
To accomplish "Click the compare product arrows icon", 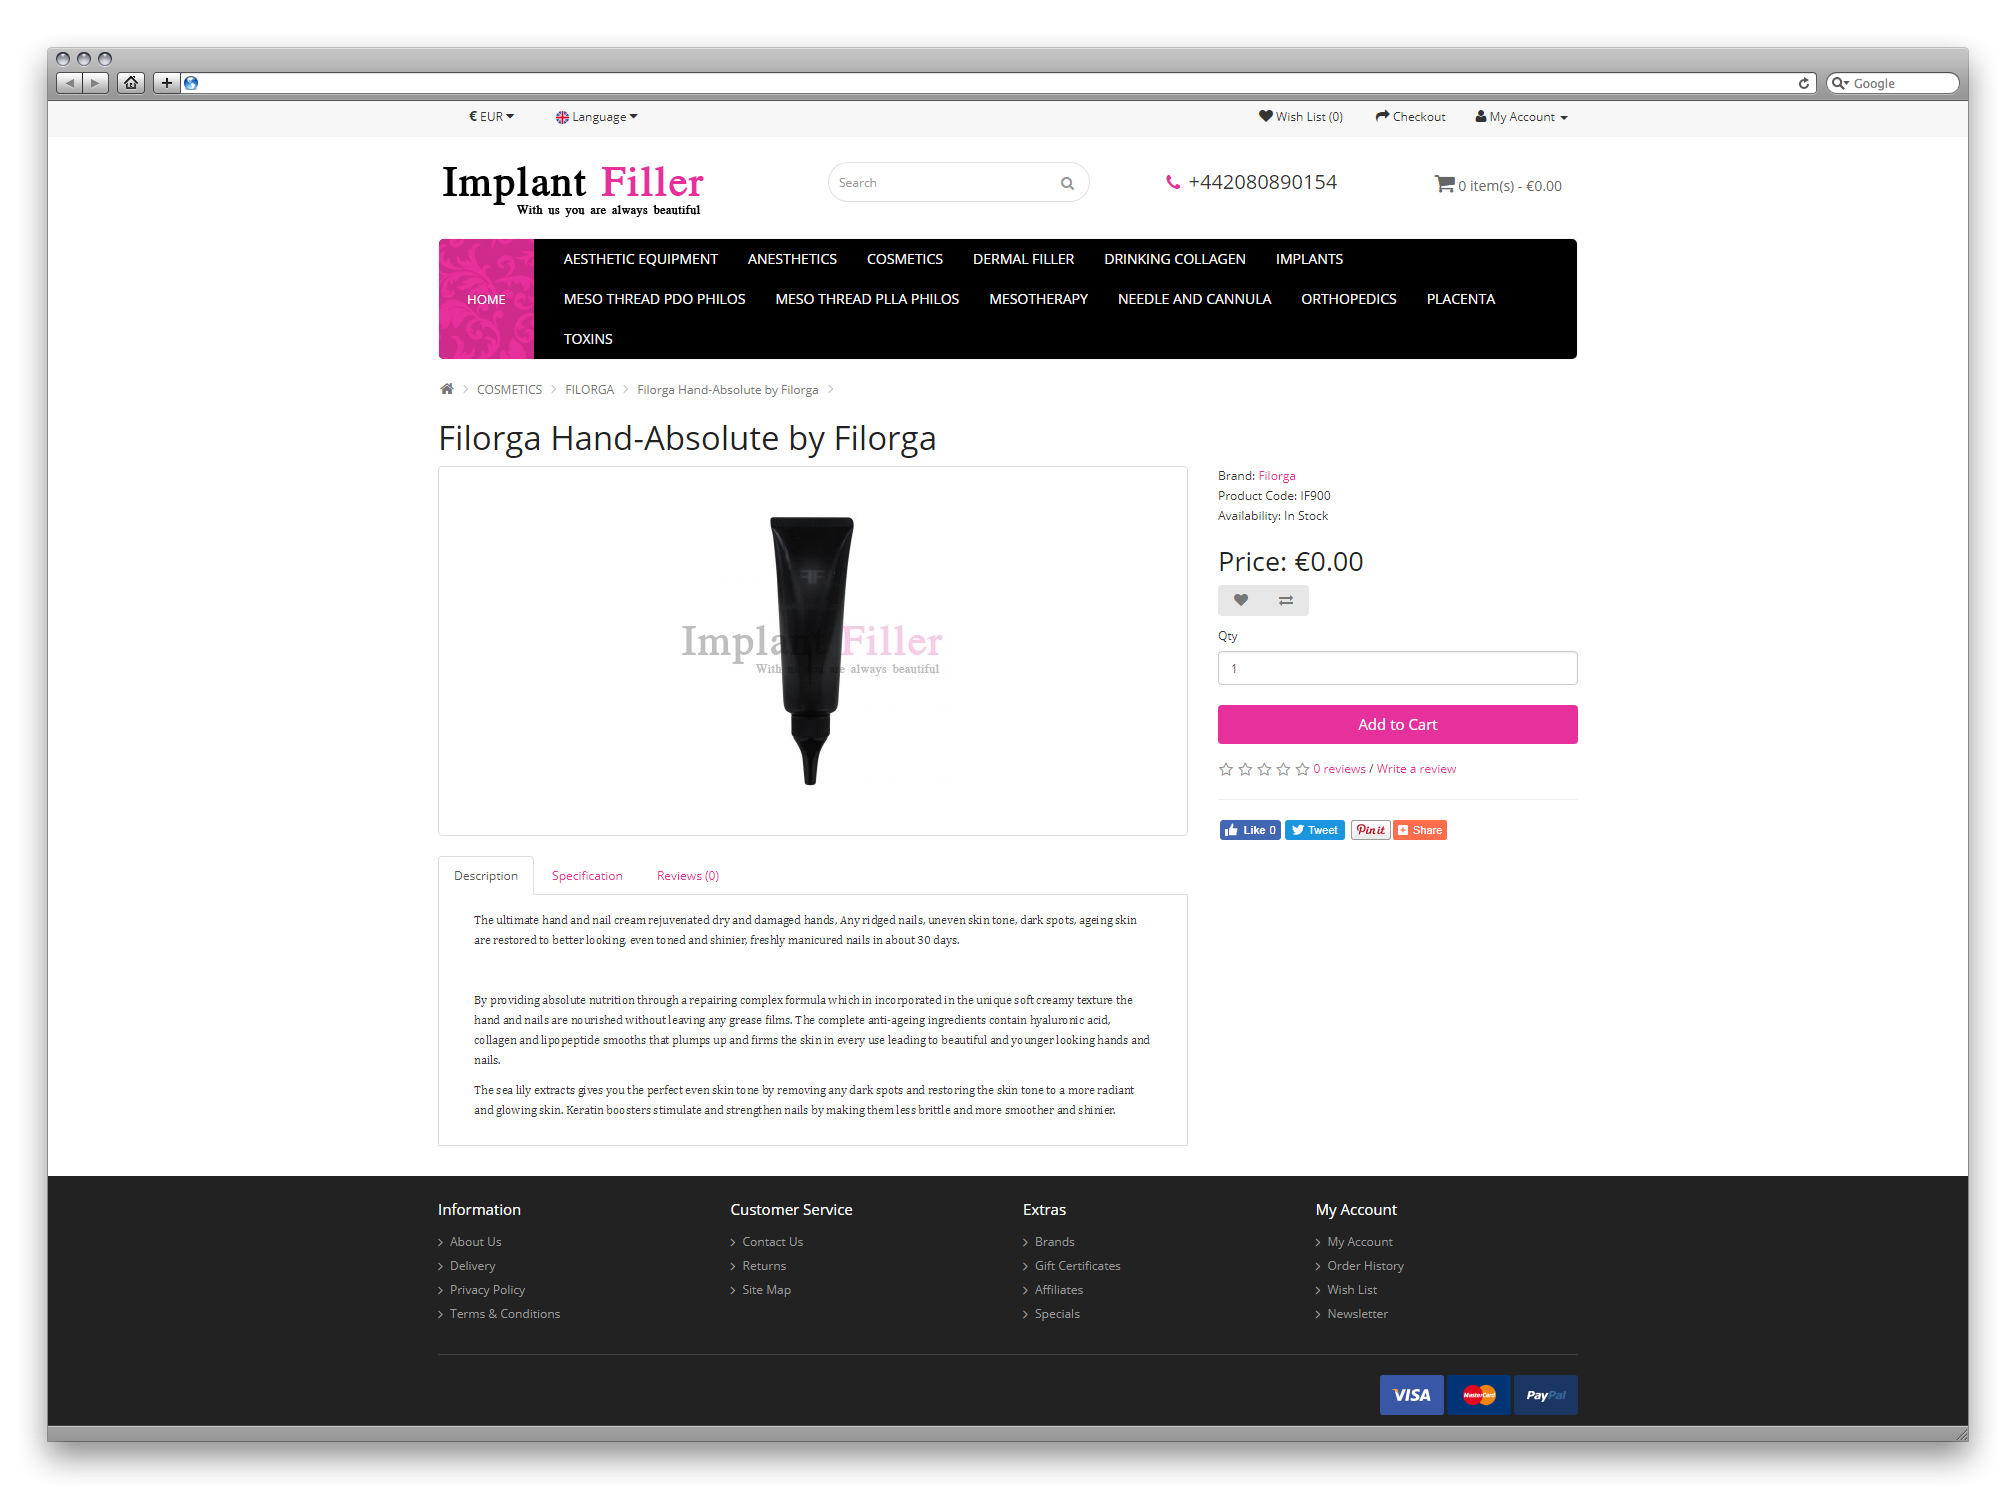I will click(x=1286, y=600).
